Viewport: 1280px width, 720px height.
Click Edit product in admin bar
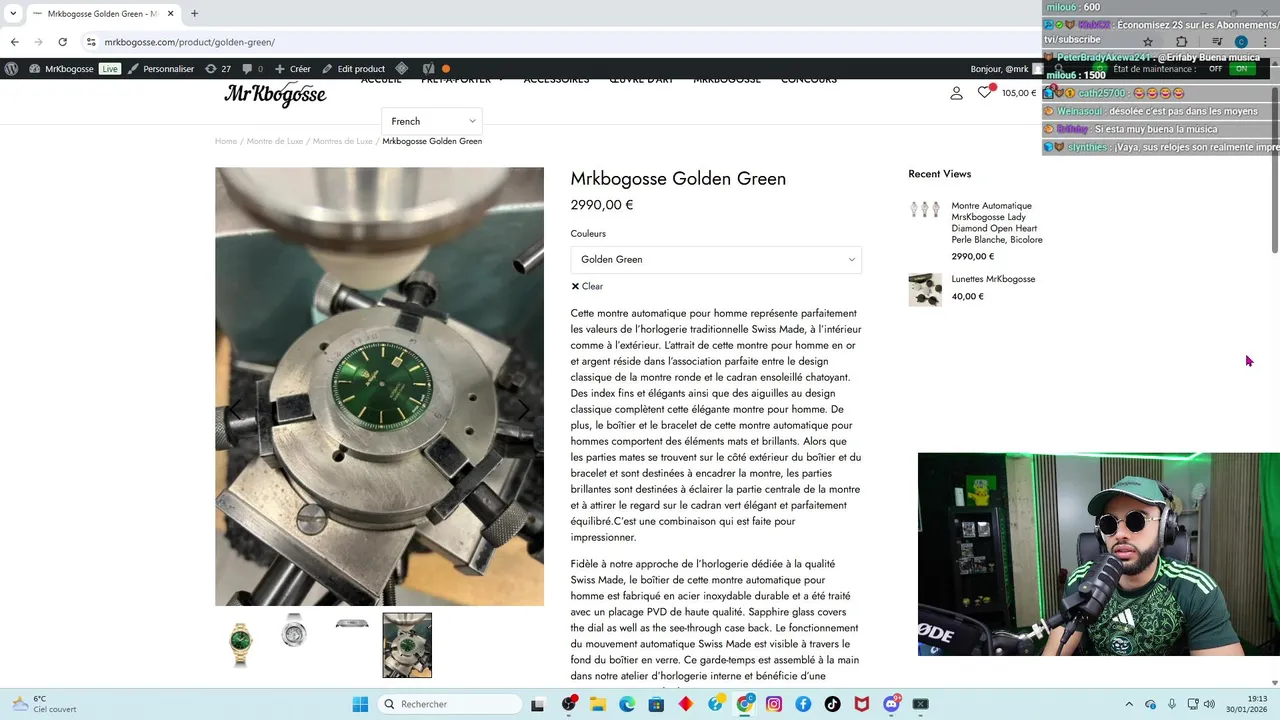(x=353, y=69)
